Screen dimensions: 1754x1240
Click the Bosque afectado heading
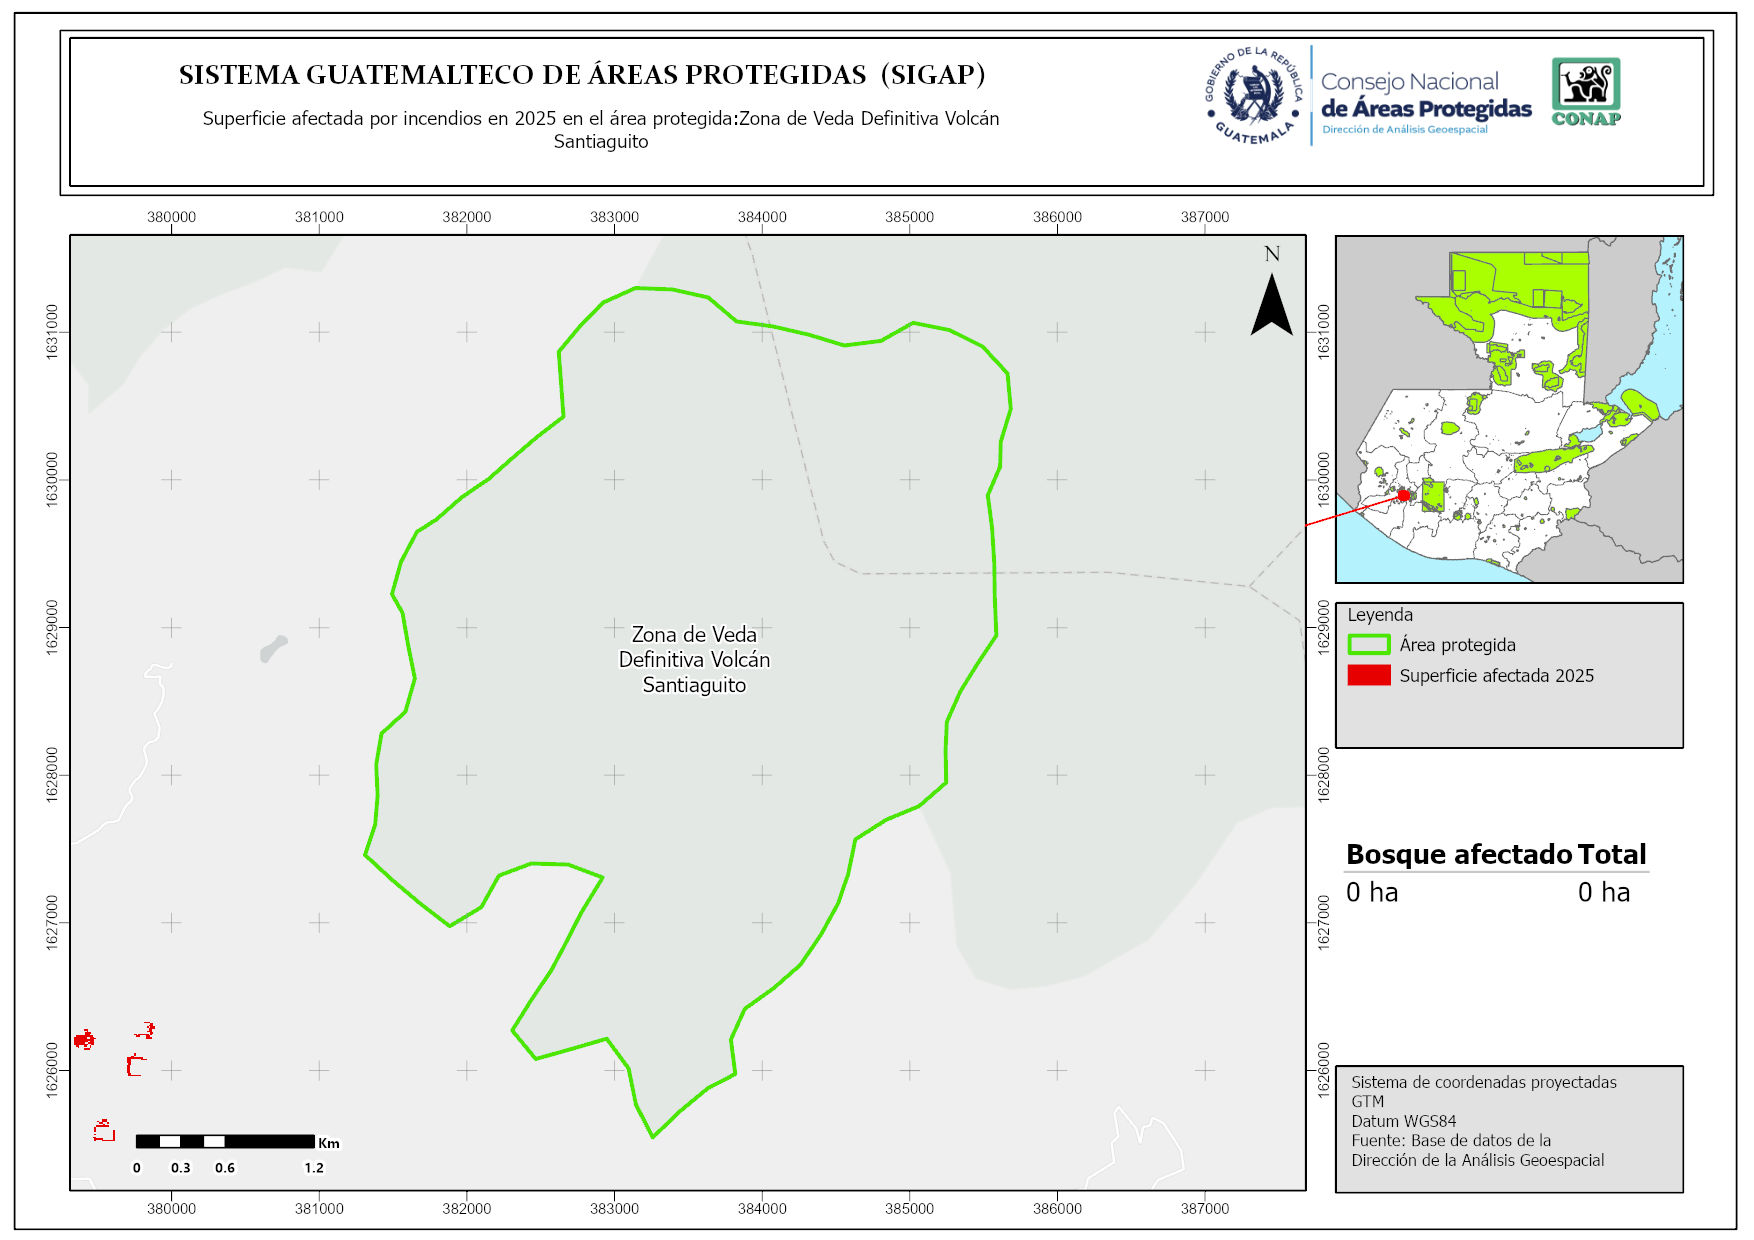[x=1459, y=854]
